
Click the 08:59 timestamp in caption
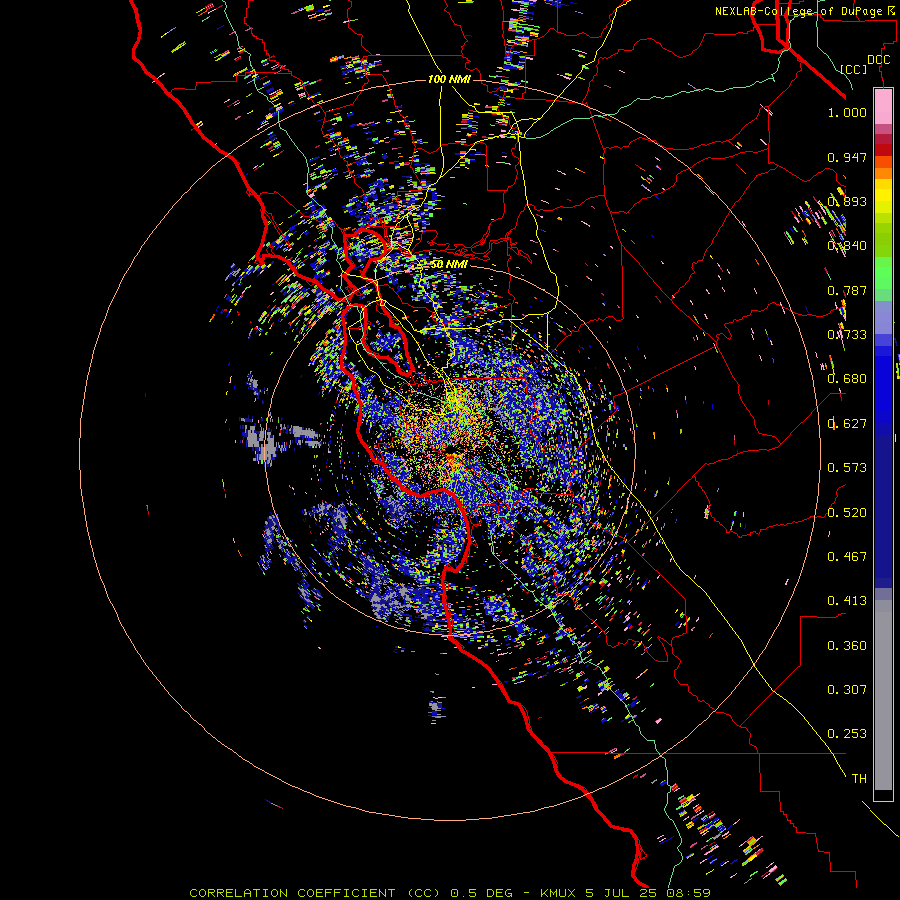688,893
